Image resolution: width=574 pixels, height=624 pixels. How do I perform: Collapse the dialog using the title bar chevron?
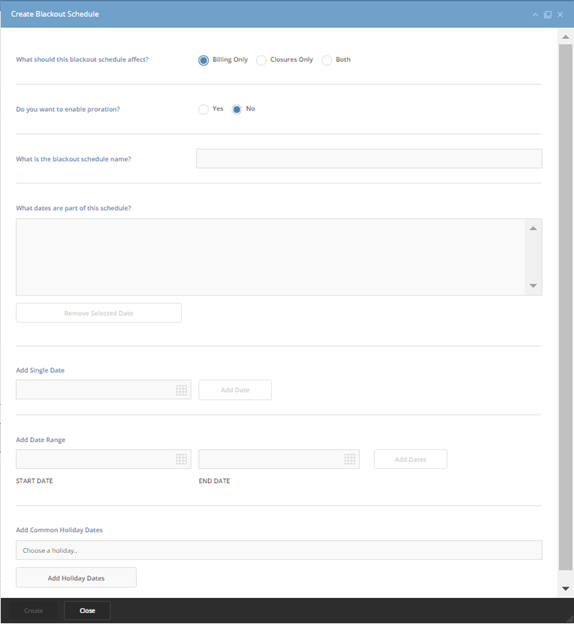pyautogui.click(x=535, y=15)
